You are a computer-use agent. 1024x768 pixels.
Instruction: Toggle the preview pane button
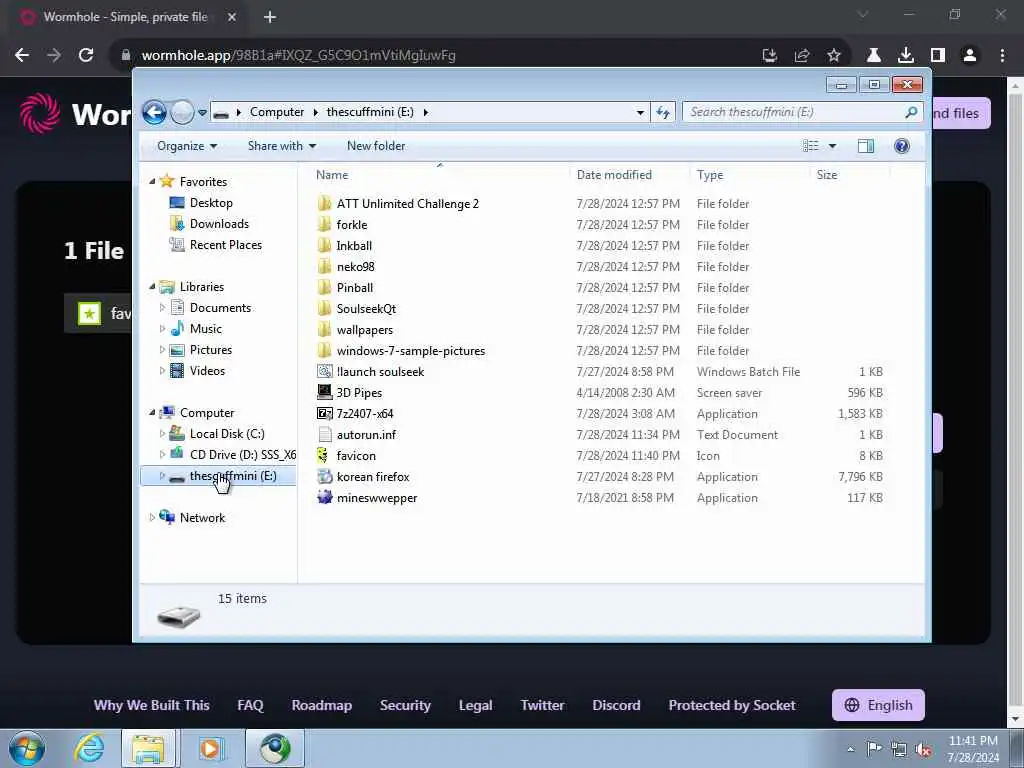point(865,146)
